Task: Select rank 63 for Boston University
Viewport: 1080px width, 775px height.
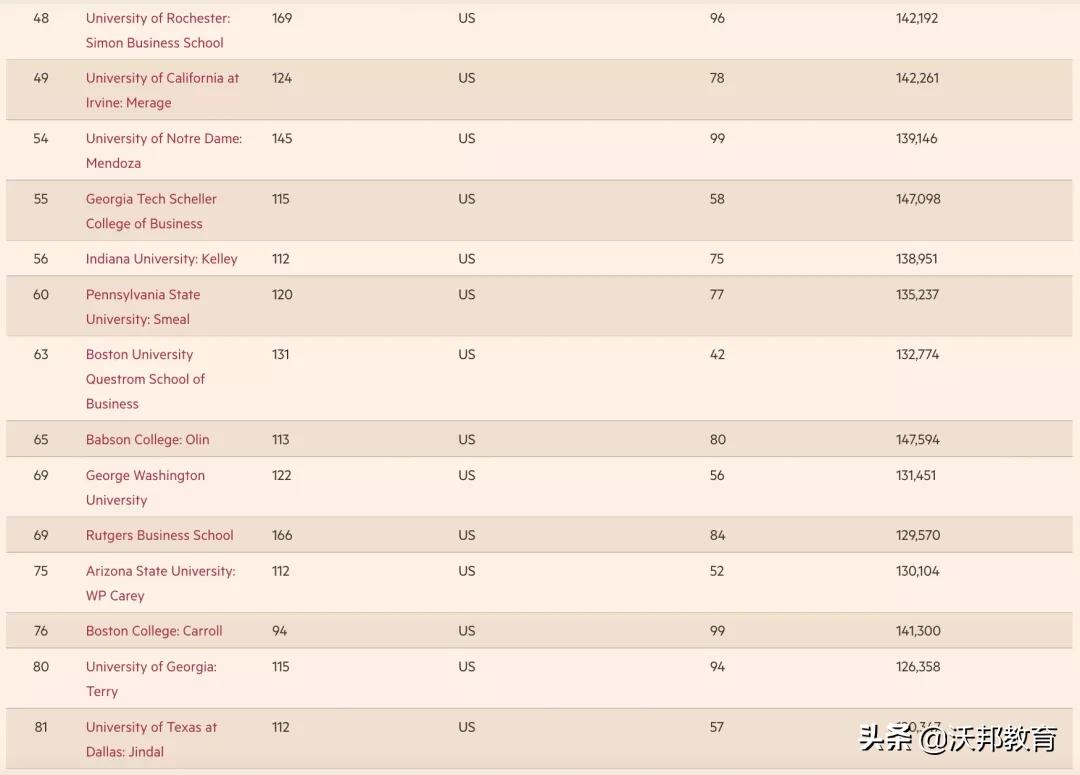Action: coord(41,355)
